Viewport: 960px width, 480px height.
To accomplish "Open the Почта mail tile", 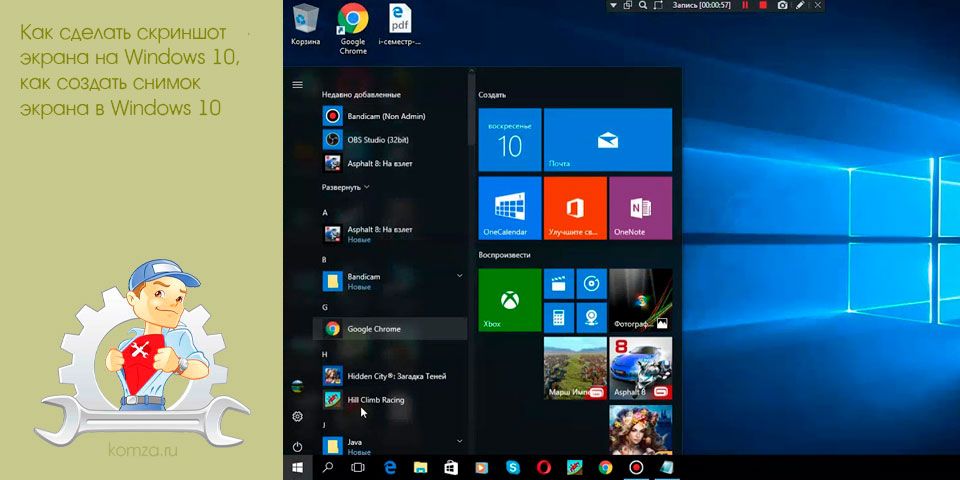I will [608, 140].
